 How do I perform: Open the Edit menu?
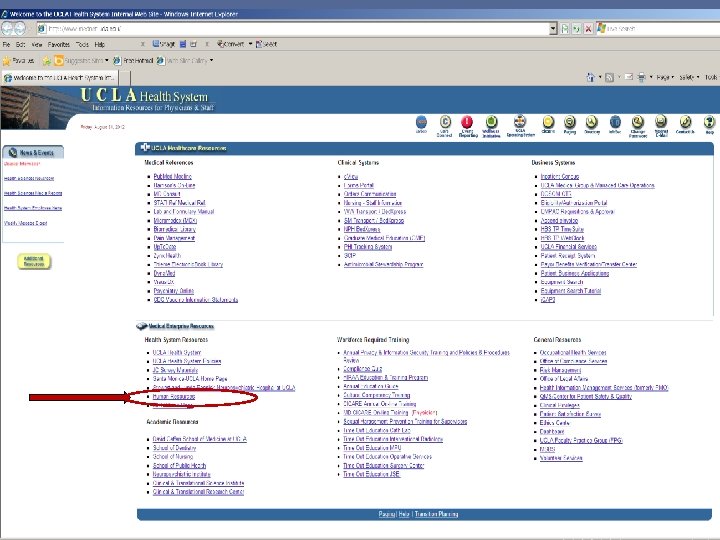[21, 45]
